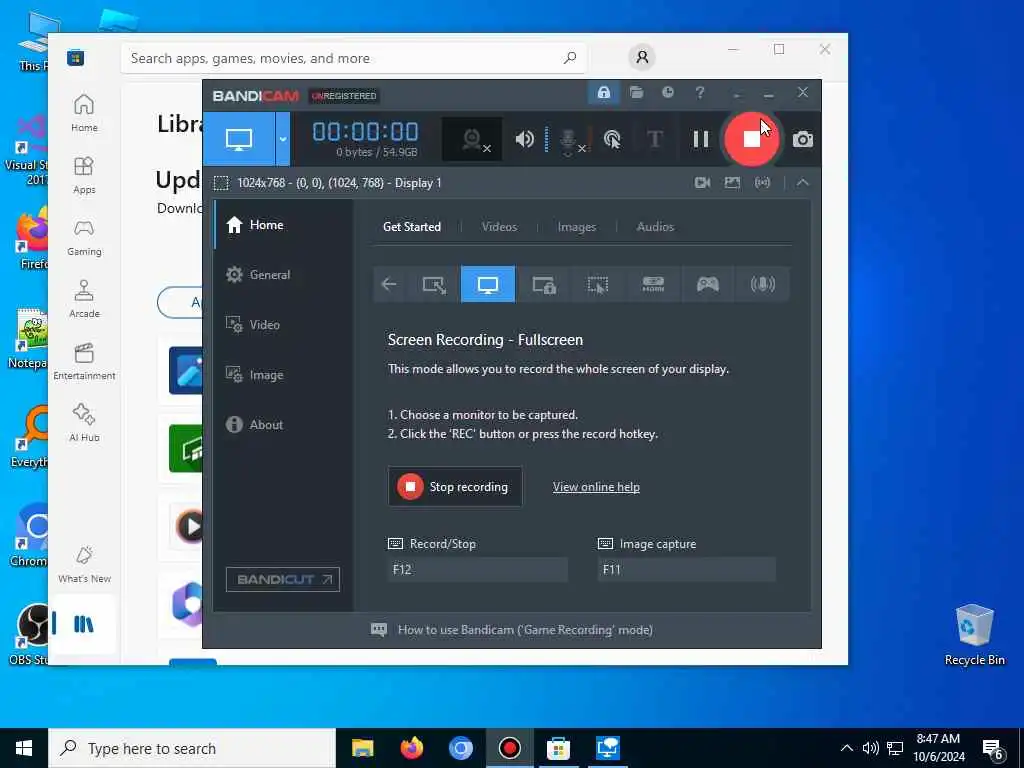
Task: Select game recording mode gamepad icon
Action: tap(708, 284)
